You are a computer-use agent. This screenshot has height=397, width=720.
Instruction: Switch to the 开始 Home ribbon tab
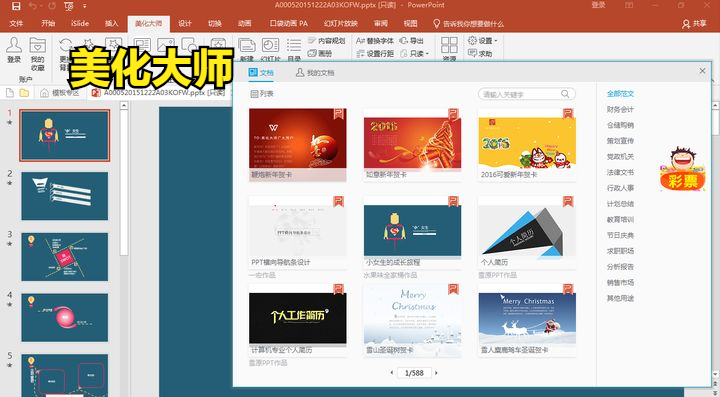pos(48,23)
